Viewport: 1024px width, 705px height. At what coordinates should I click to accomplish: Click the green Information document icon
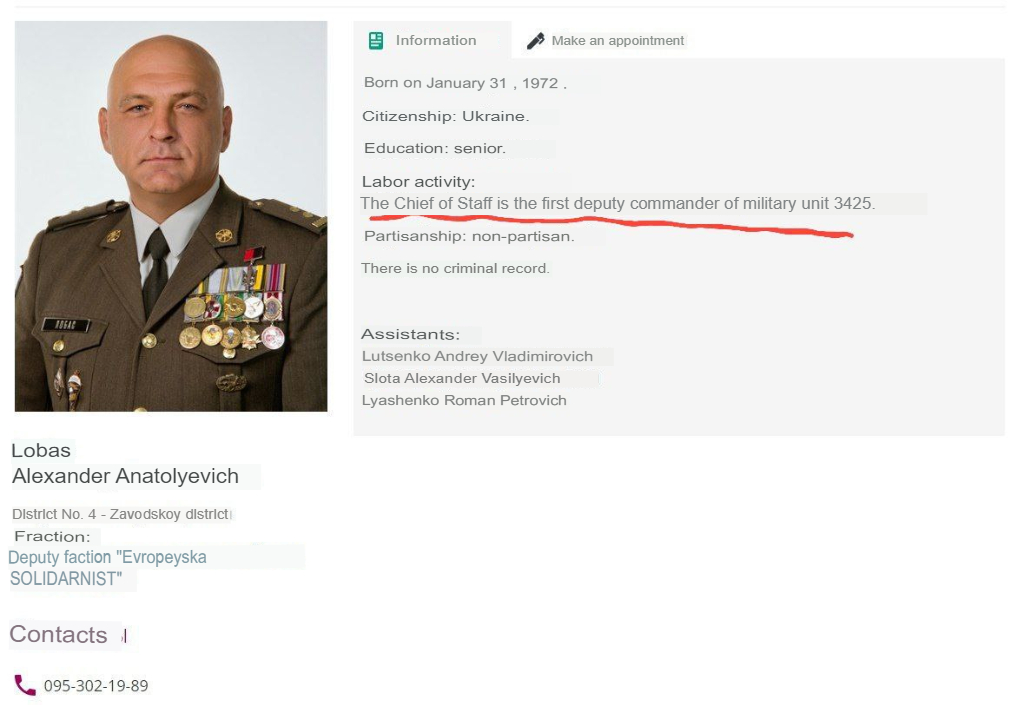pos(376,40)
